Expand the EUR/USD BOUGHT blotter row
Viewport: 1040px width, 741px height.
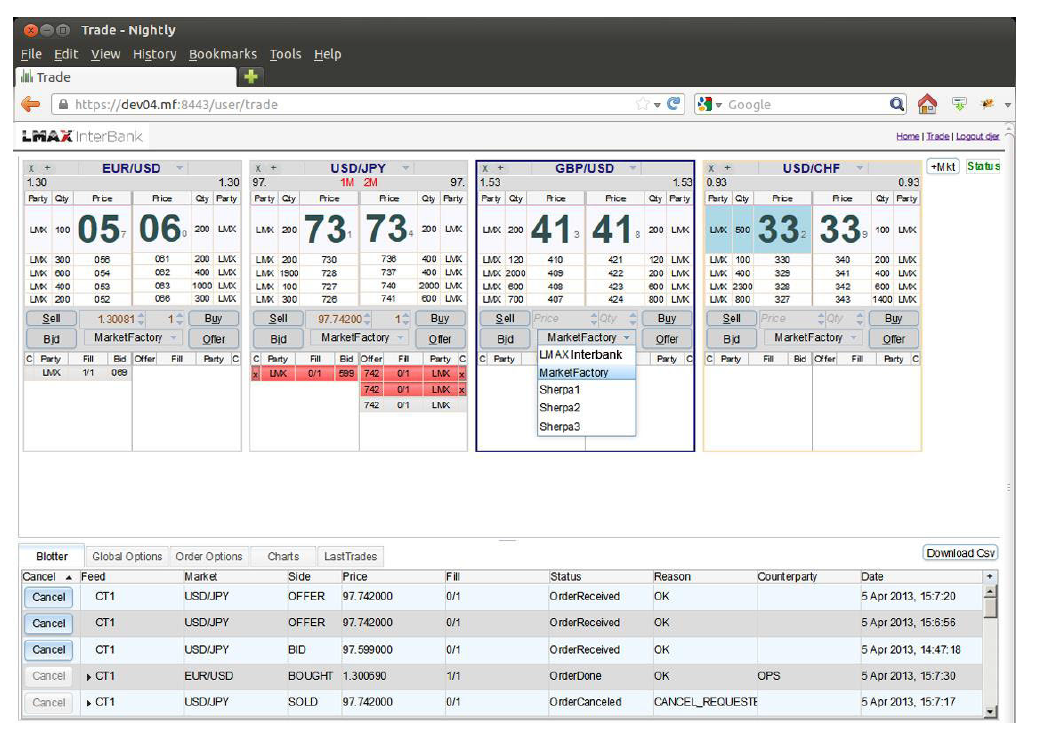(x=90, y=677)
